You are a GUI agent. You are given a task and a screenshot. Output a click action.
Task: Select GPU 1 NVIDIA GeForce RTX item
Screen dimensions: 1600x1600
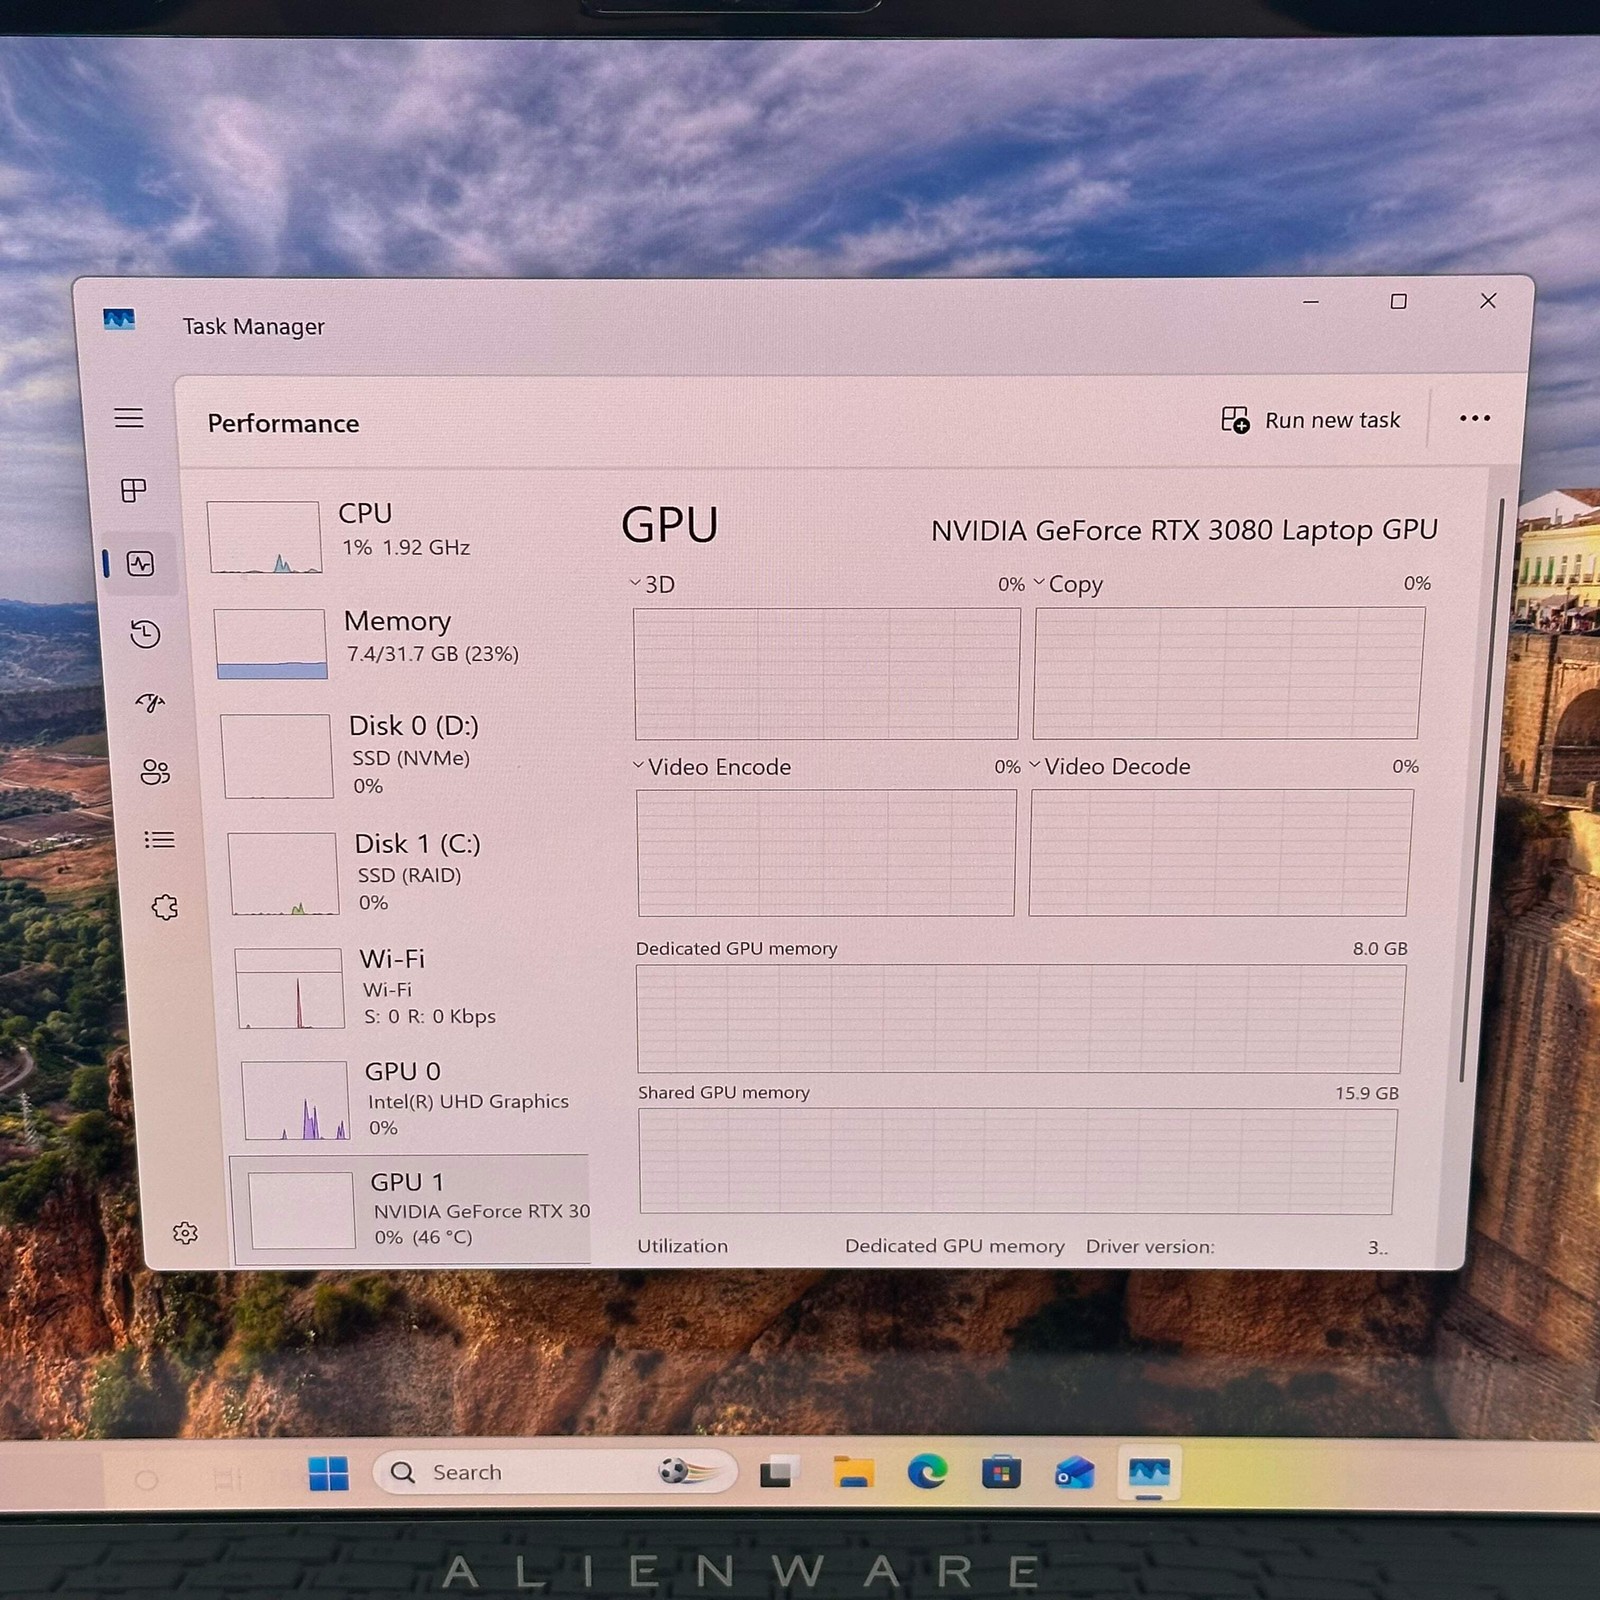(411, 1209)
